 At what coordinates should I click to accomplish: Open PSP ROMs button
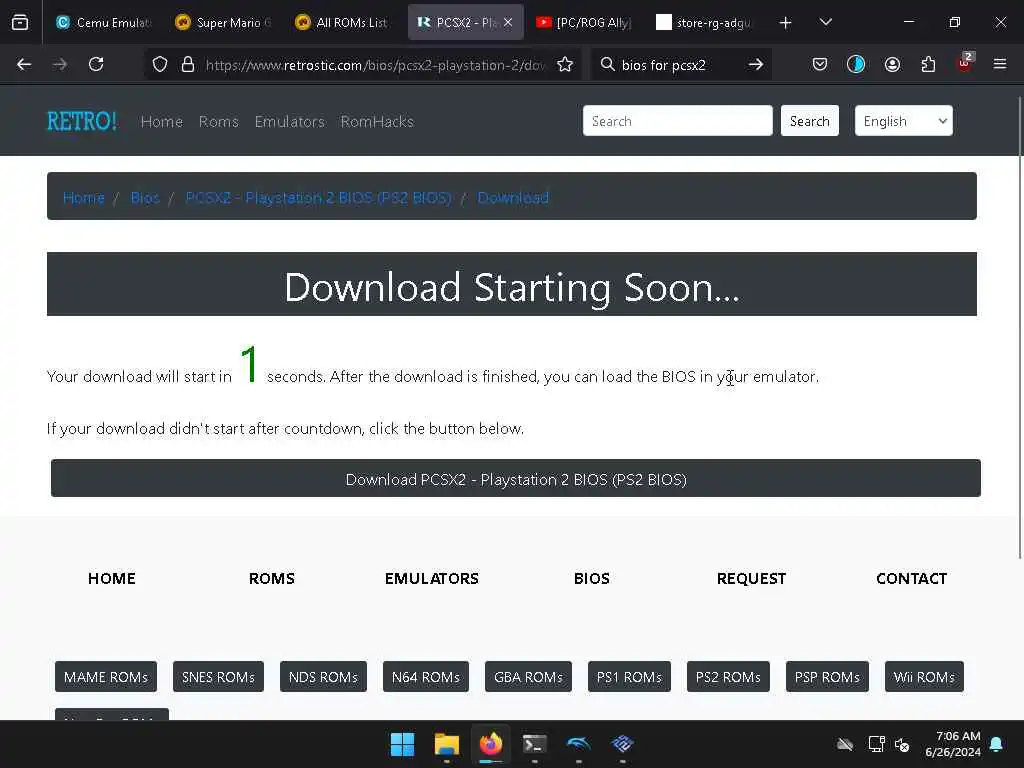(827, 677)
